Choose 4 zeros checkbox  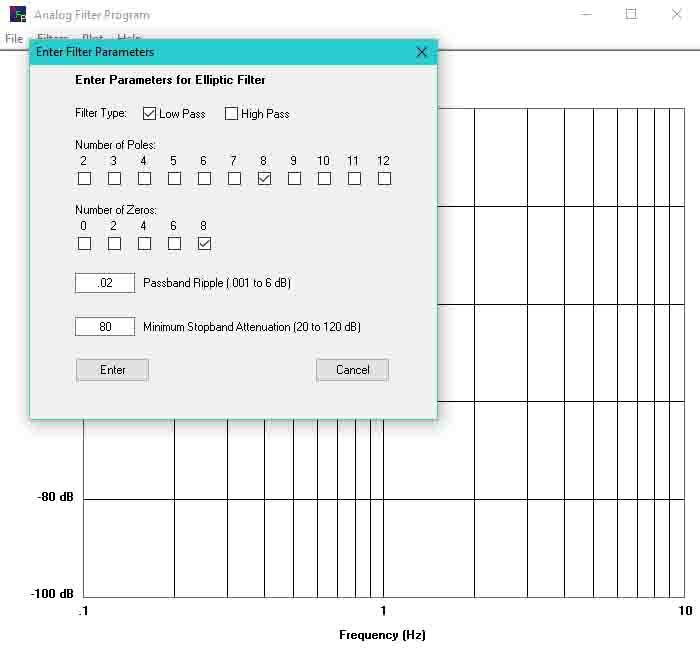point(144,244)
